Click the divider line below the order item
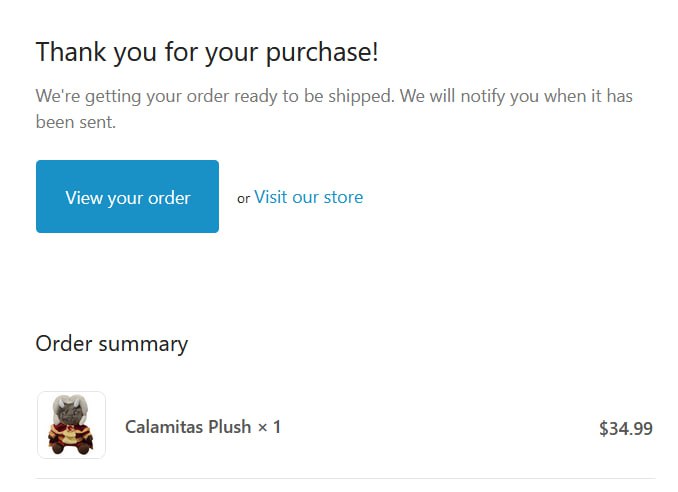 (x=345, y=479)
